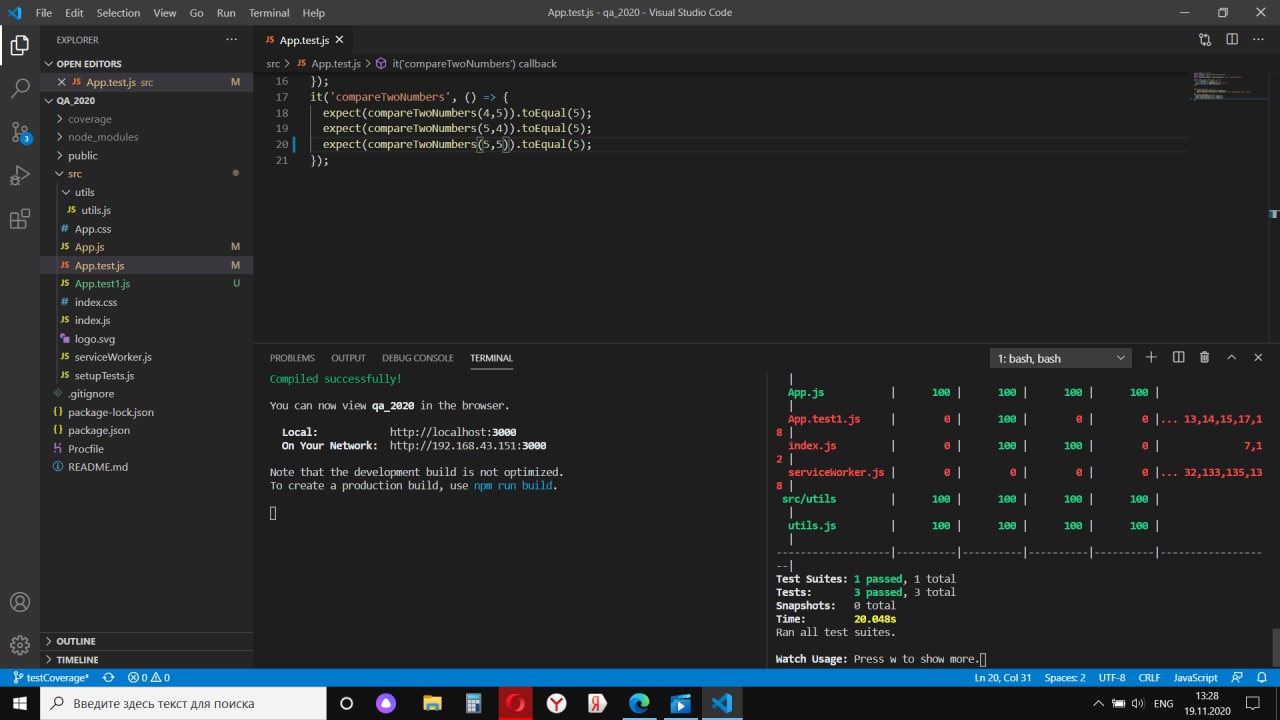The height and width of the screenshot is (720, 1280).
Task: Click the 'src' breadcrumb segment
Action: pos(273,63)
